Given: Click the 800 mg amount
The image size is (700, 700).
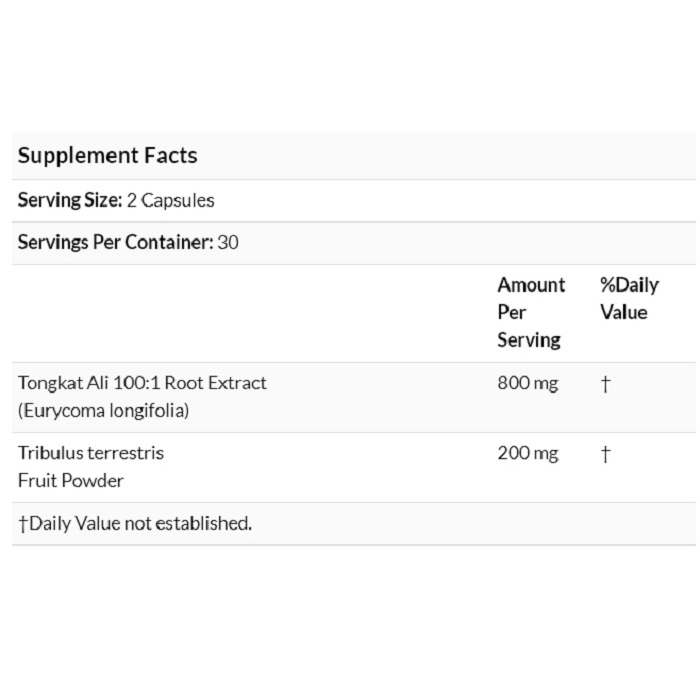Looking at the screenshot, I should coord(528,383).
